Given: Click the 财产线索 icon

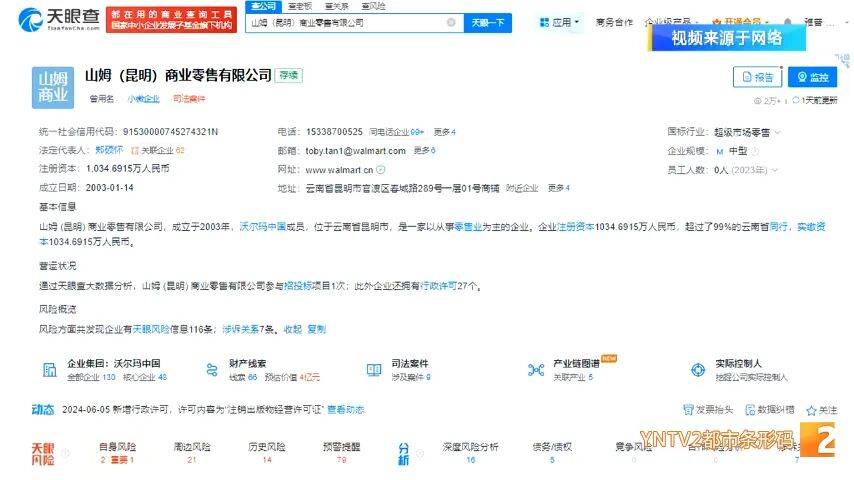Looking at the screenshot, I should 211,370.
